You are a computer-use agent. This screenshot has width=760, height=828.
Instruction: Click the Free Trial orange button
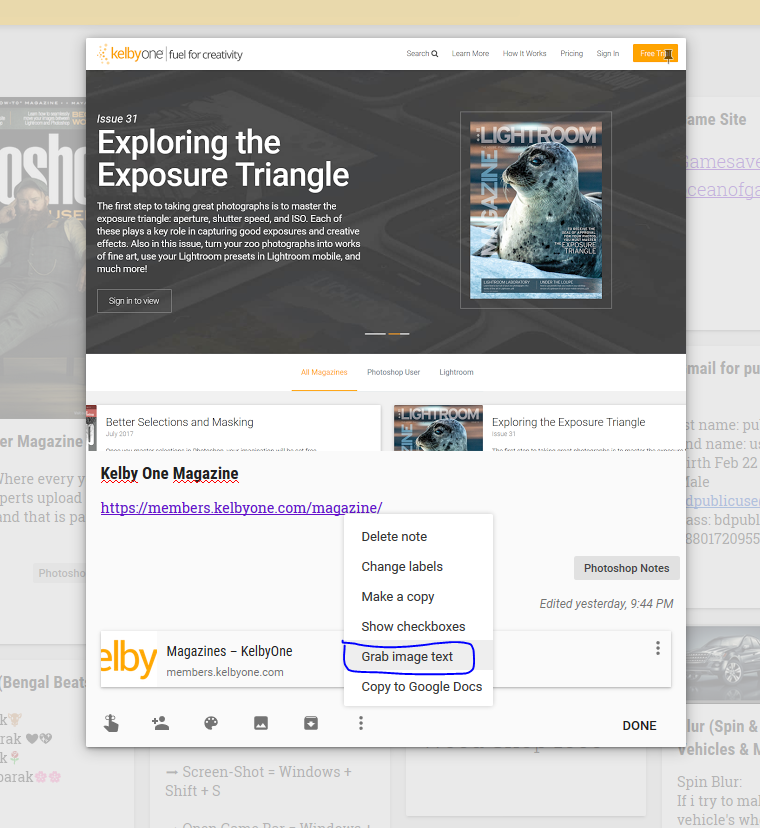coord(655,53)
